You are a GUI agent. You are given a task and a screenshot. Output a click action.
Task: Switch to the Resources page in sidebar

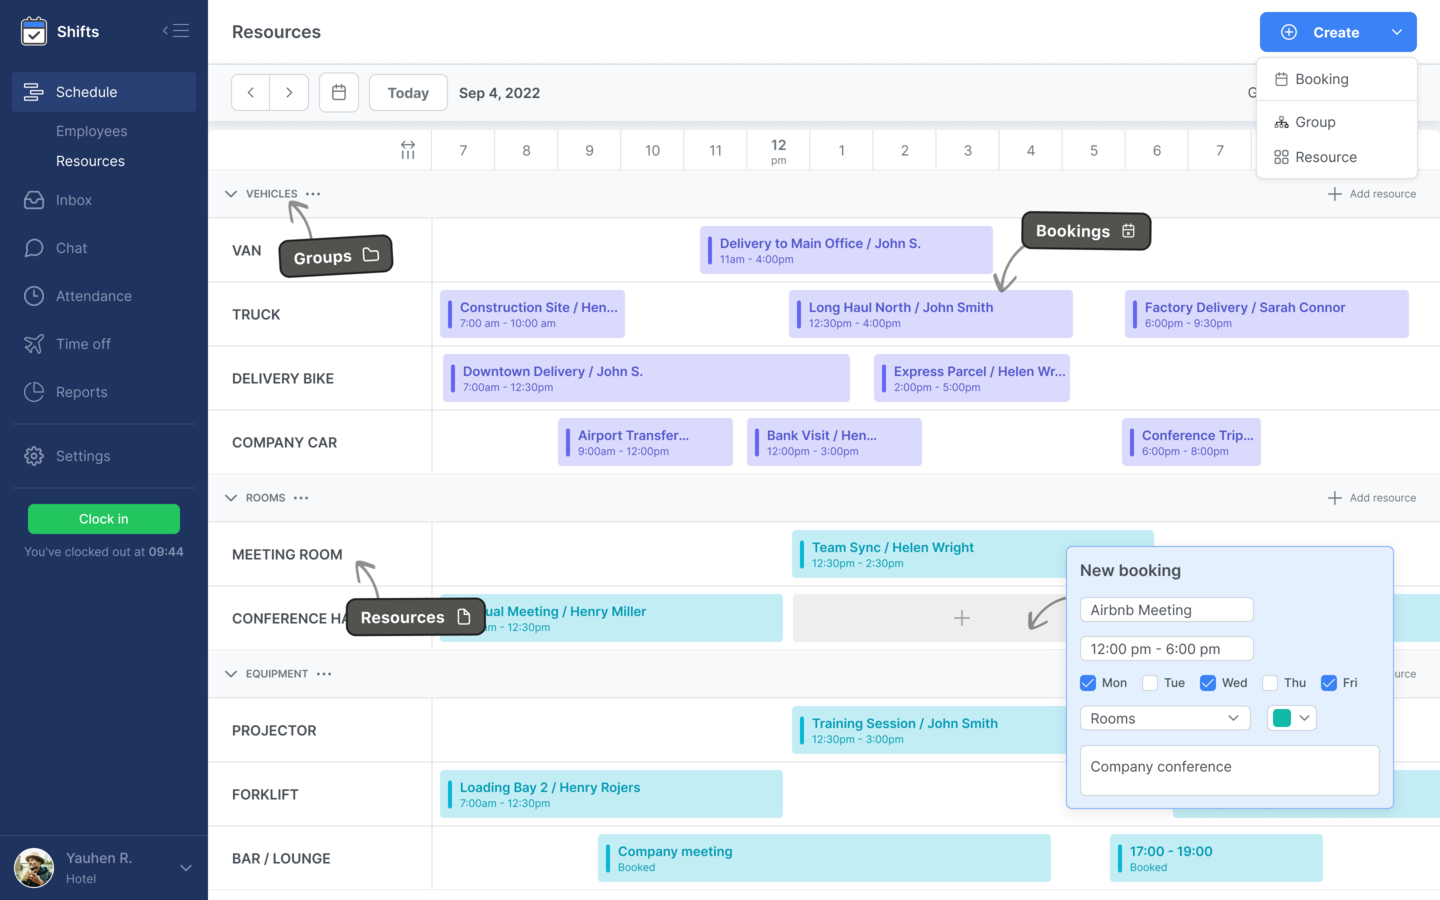coord(90,160)
